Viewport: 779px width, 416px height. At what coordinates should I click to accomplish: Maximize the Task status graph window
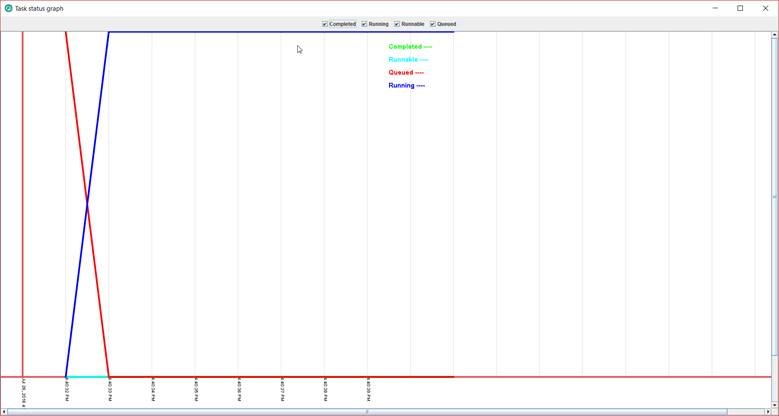[x=740, y=8]
